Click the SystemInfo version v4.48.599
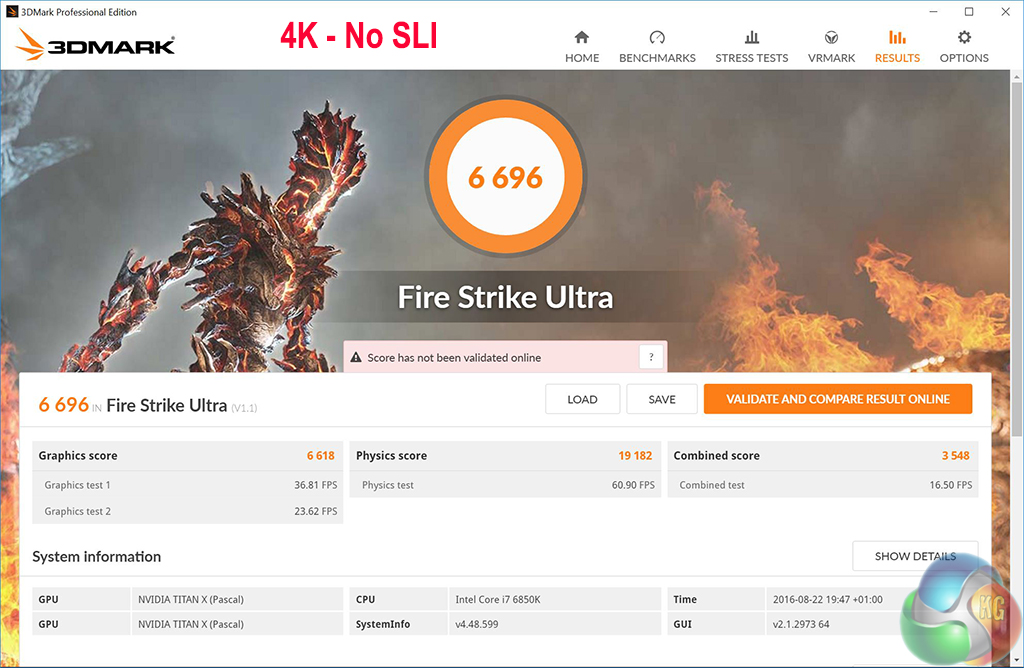The image size is (1024, 668). 477,624
